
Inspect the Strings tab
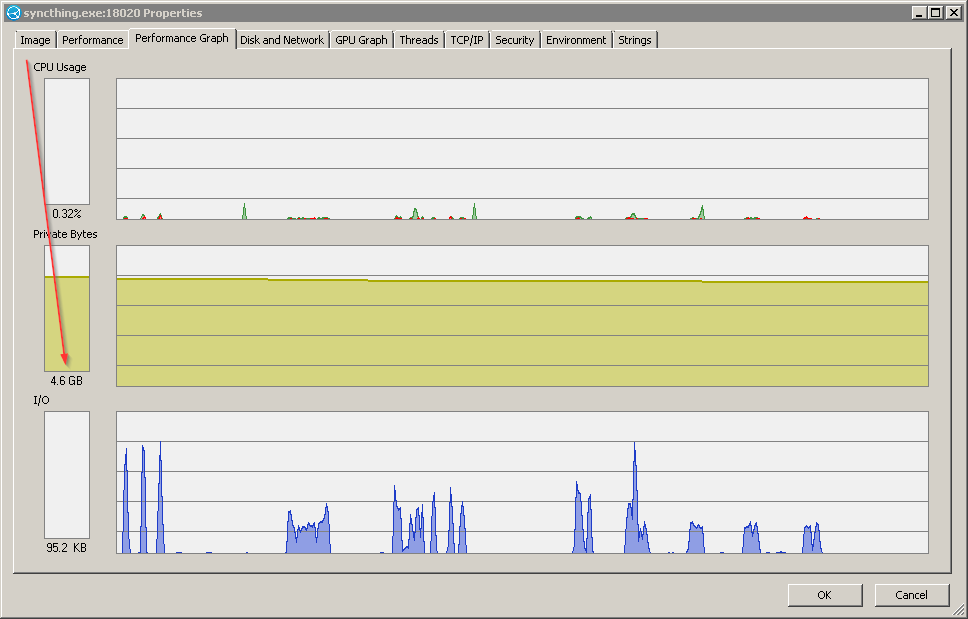[635, 39]
